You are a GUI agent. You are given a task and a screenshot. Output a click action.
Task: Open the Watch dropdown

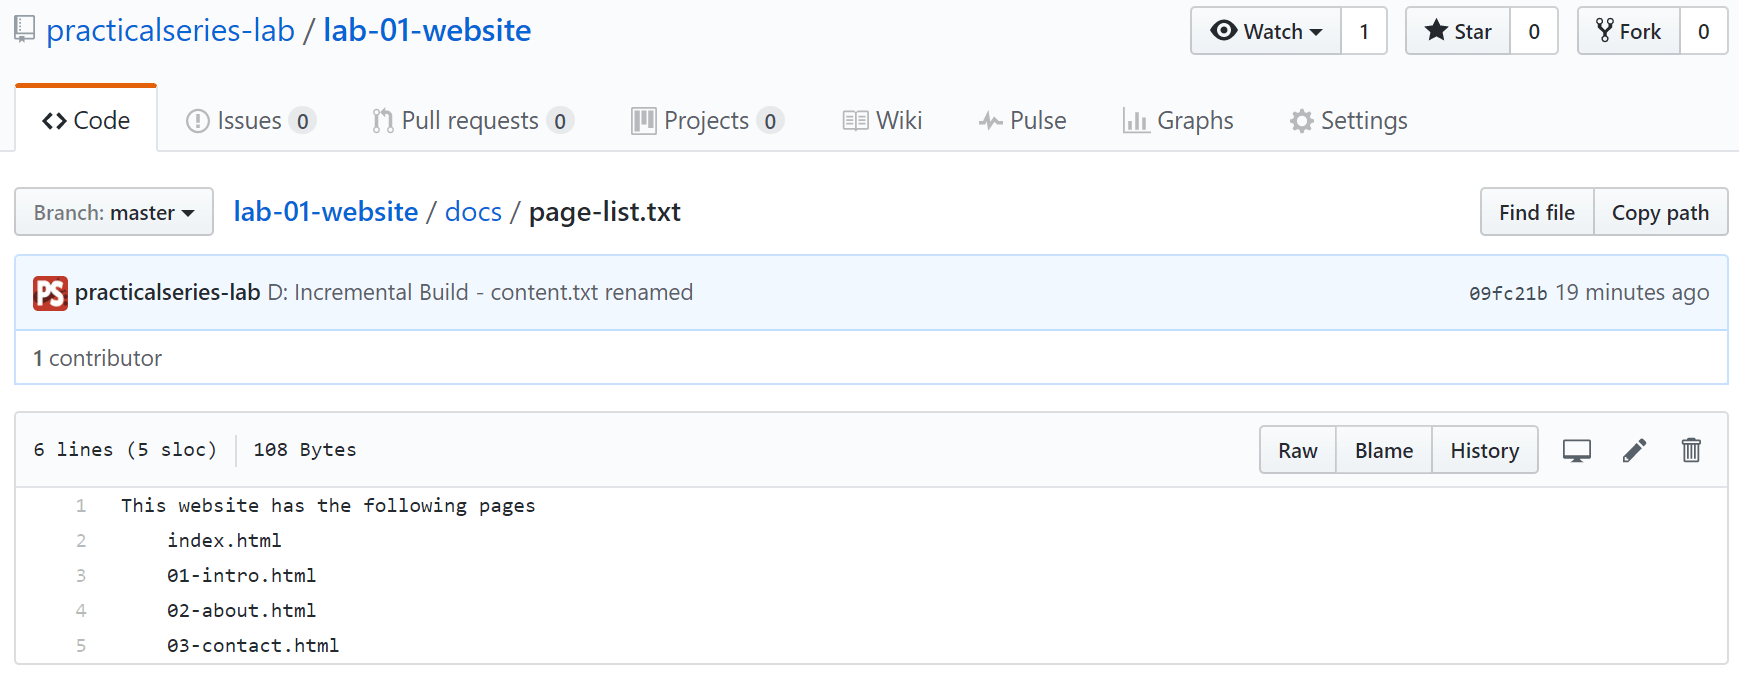1266,31
